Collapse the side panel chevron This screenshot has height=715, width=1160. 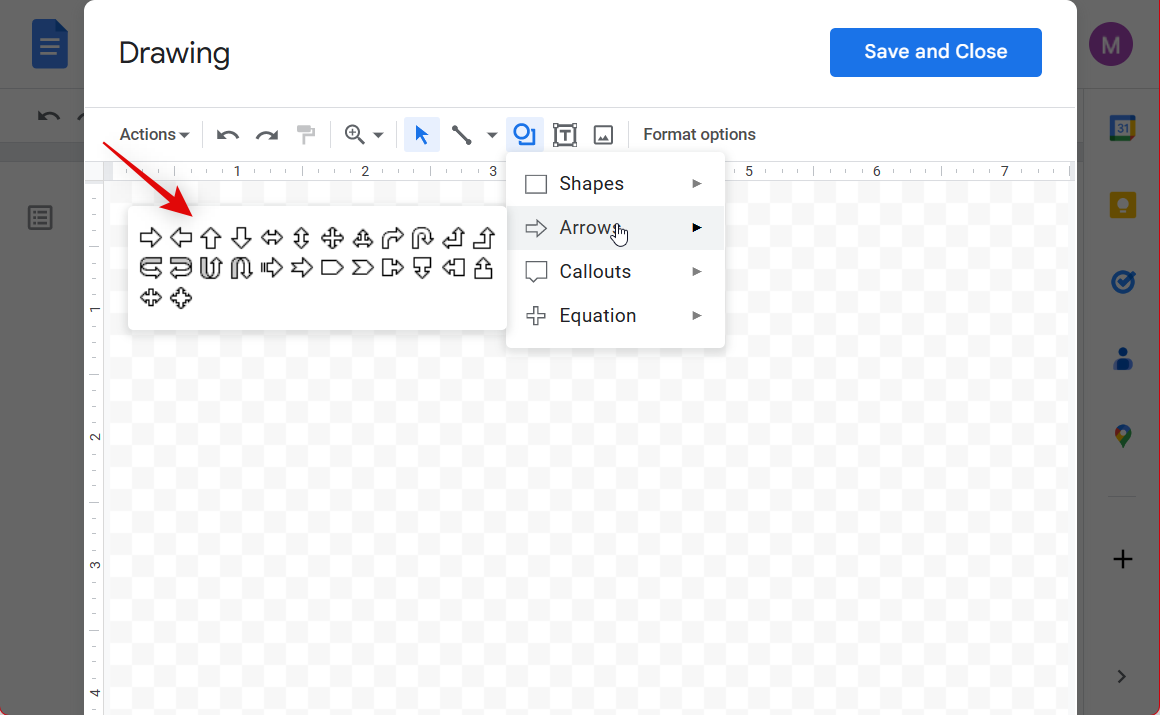pyautogui.click(x=1122, y=677)
